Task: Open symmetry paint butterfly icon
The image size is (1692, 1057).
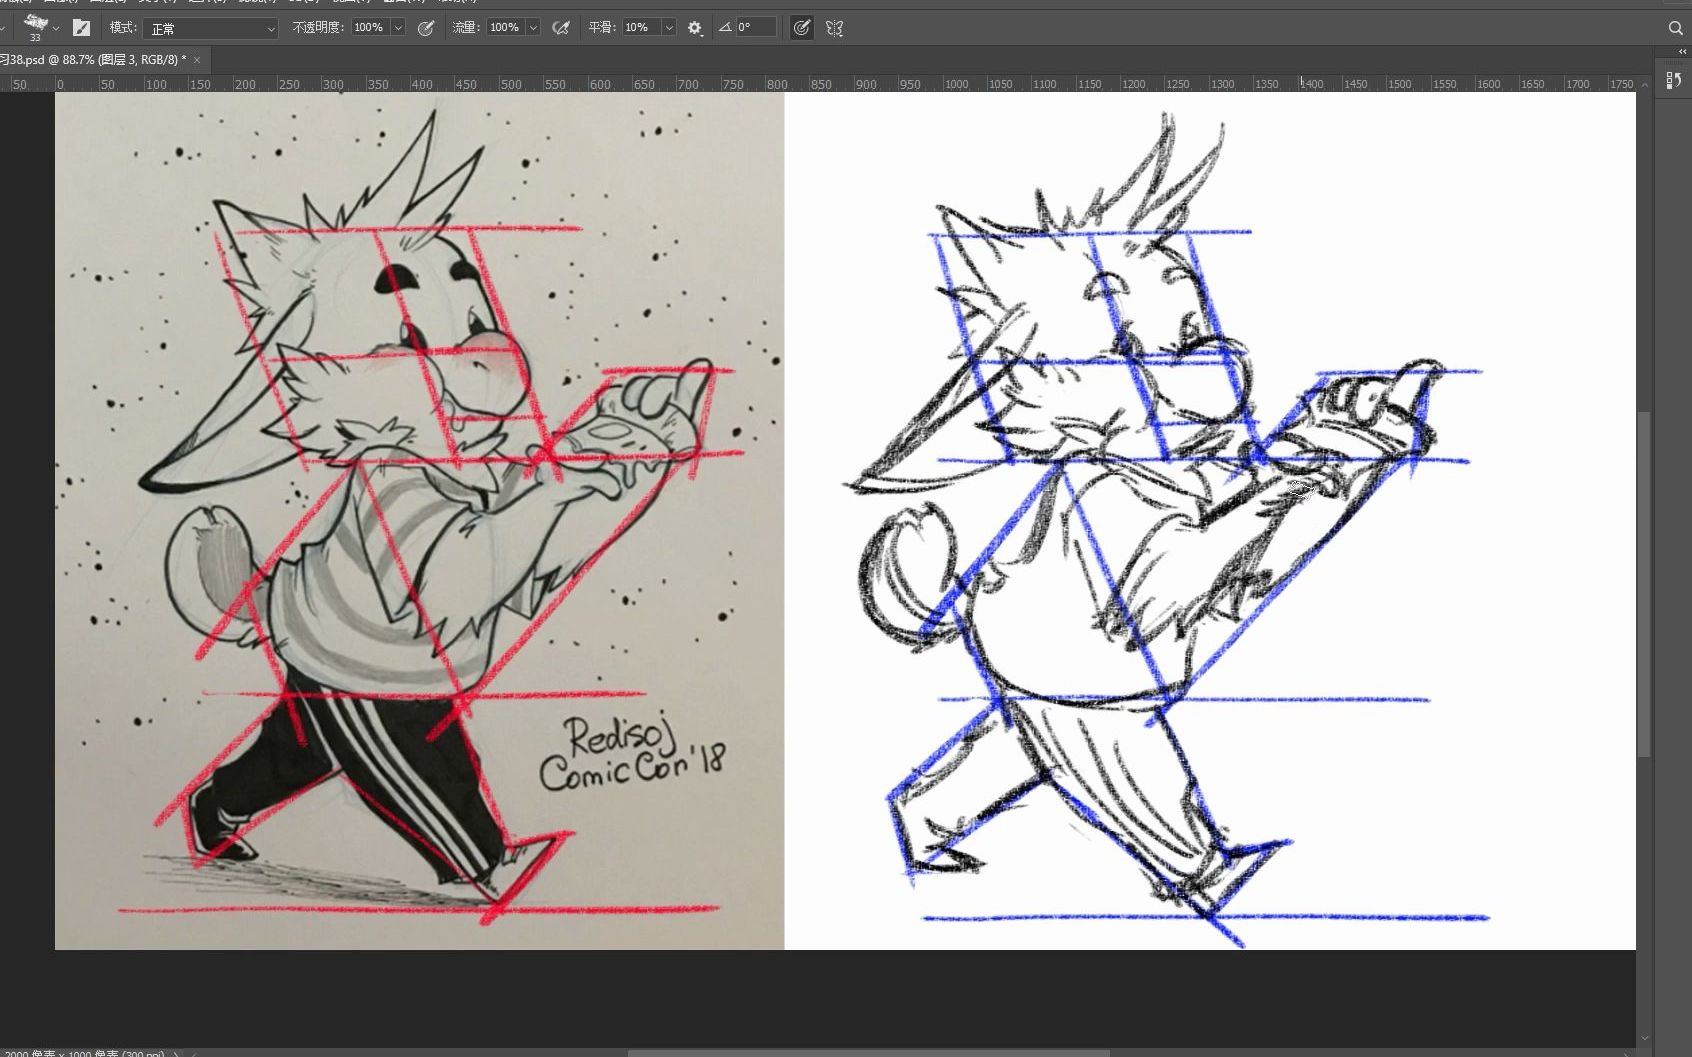Action: 835,28
